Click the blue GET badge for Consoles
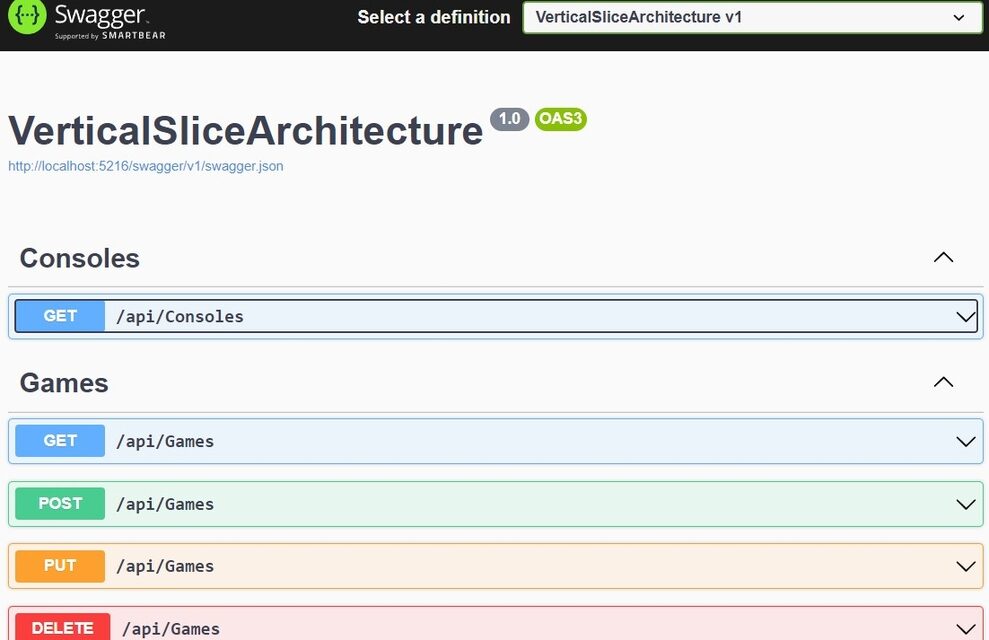 60,316
